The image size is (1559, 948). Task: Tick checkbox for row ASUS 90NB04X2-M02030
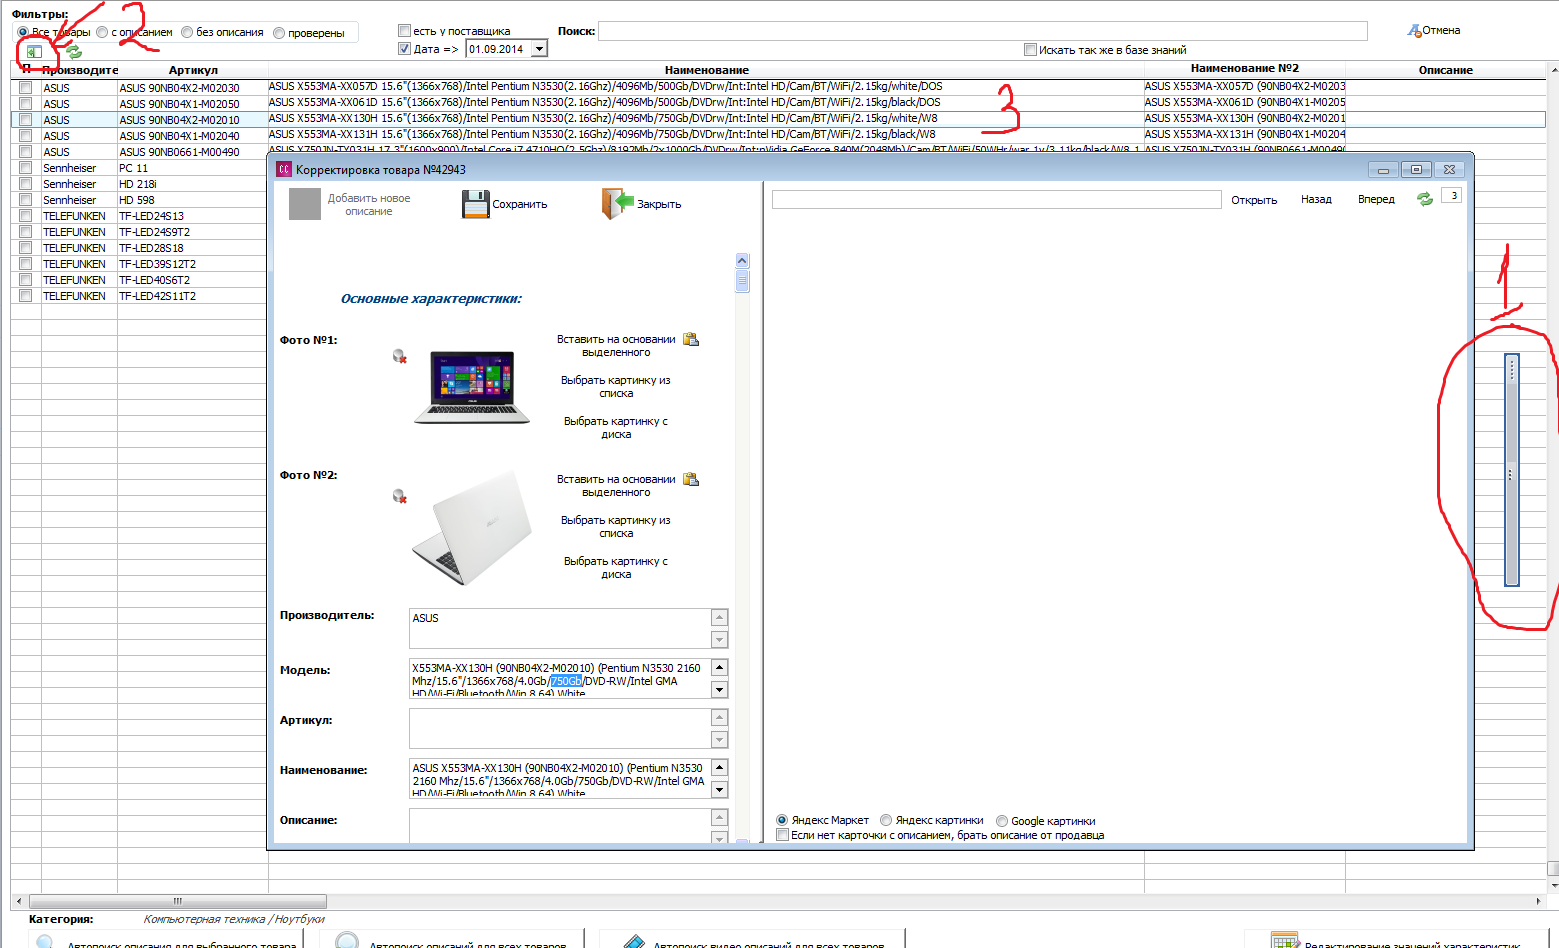(x=25, y=88)
